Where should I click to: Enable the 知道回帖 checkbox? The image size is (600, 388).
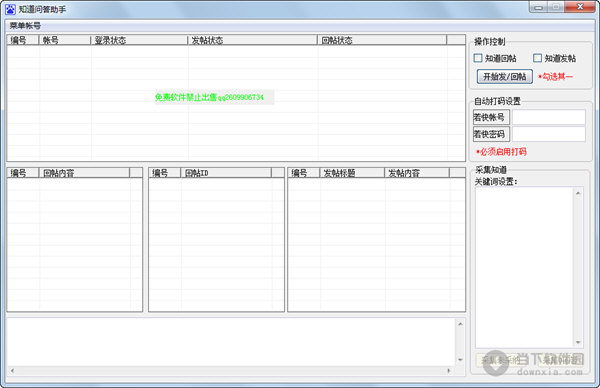(478, 58)
